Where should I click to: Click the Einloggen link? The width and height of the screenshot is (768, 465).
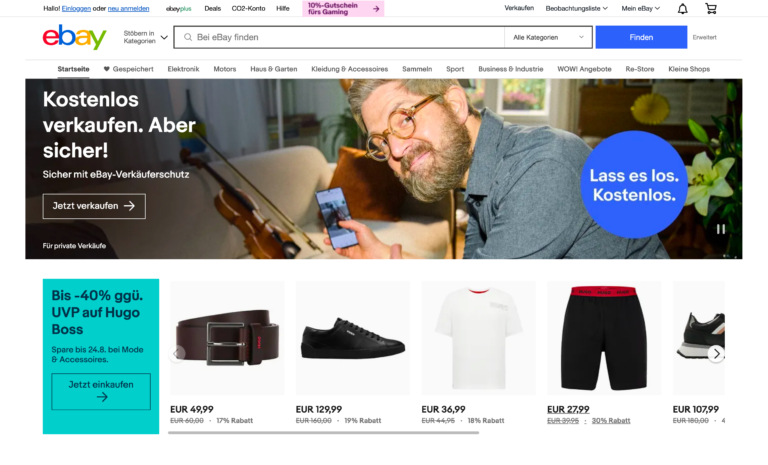pyautogui.click(x=76, y=8)
